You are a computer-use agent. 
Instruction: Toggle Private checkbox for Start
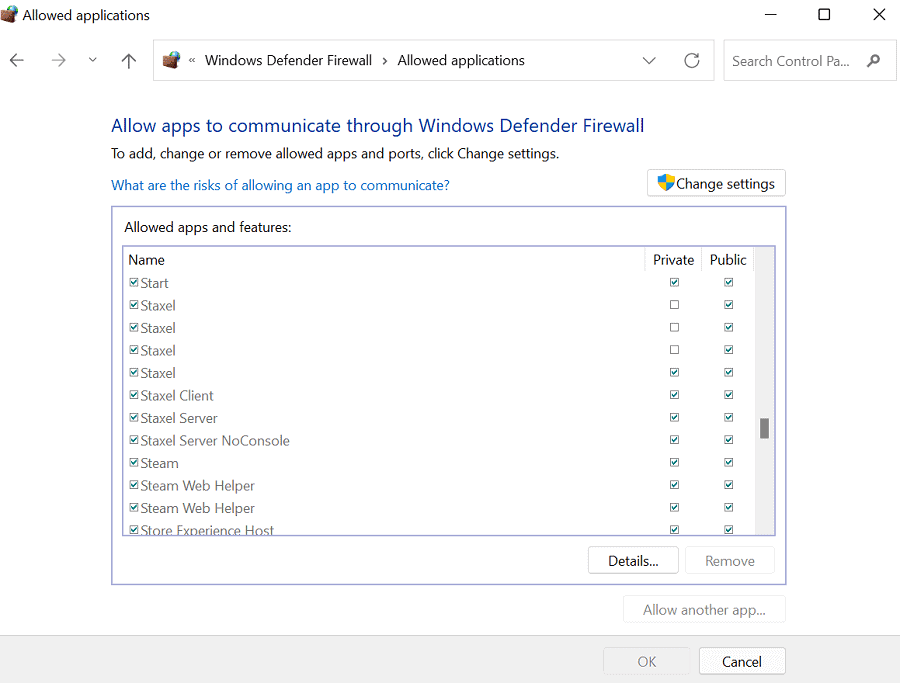[674, 282]
